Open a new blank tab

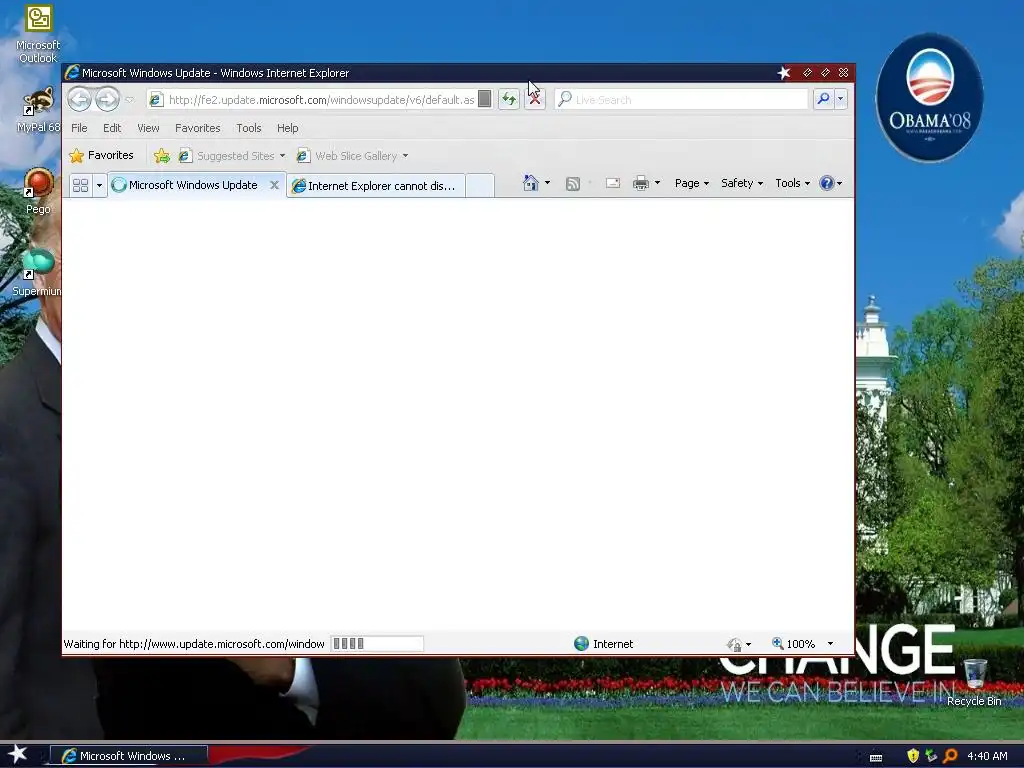pos(480,186)
